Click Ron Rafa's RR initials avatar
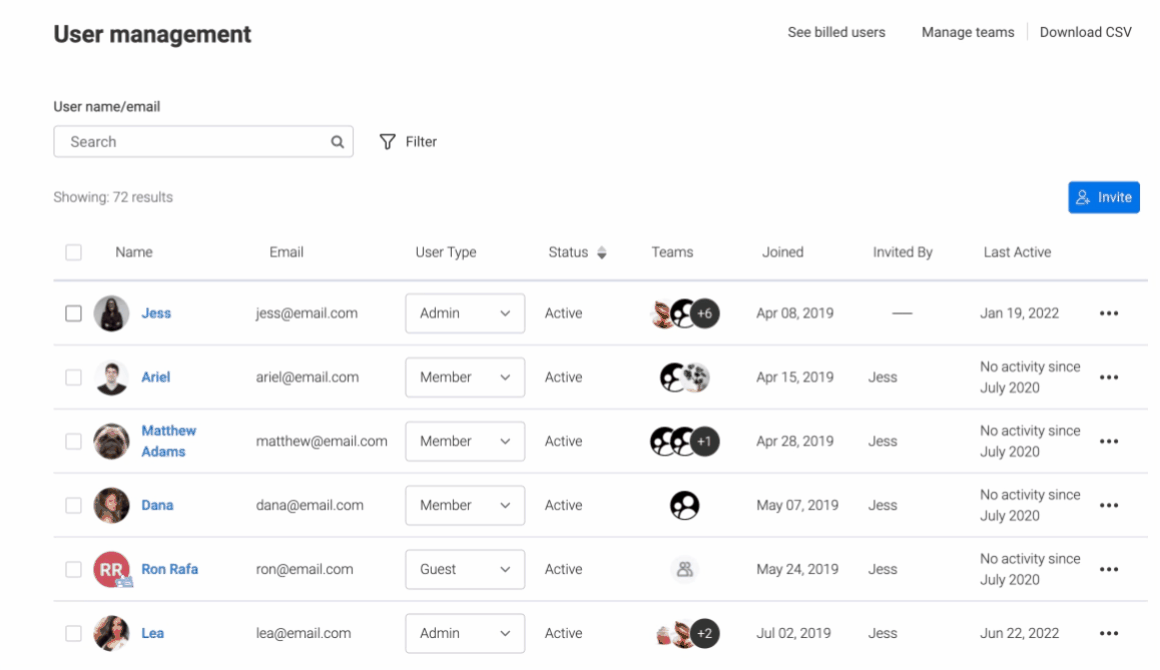Viewport: 1160px width, 670px height. (x=112, y=569)
